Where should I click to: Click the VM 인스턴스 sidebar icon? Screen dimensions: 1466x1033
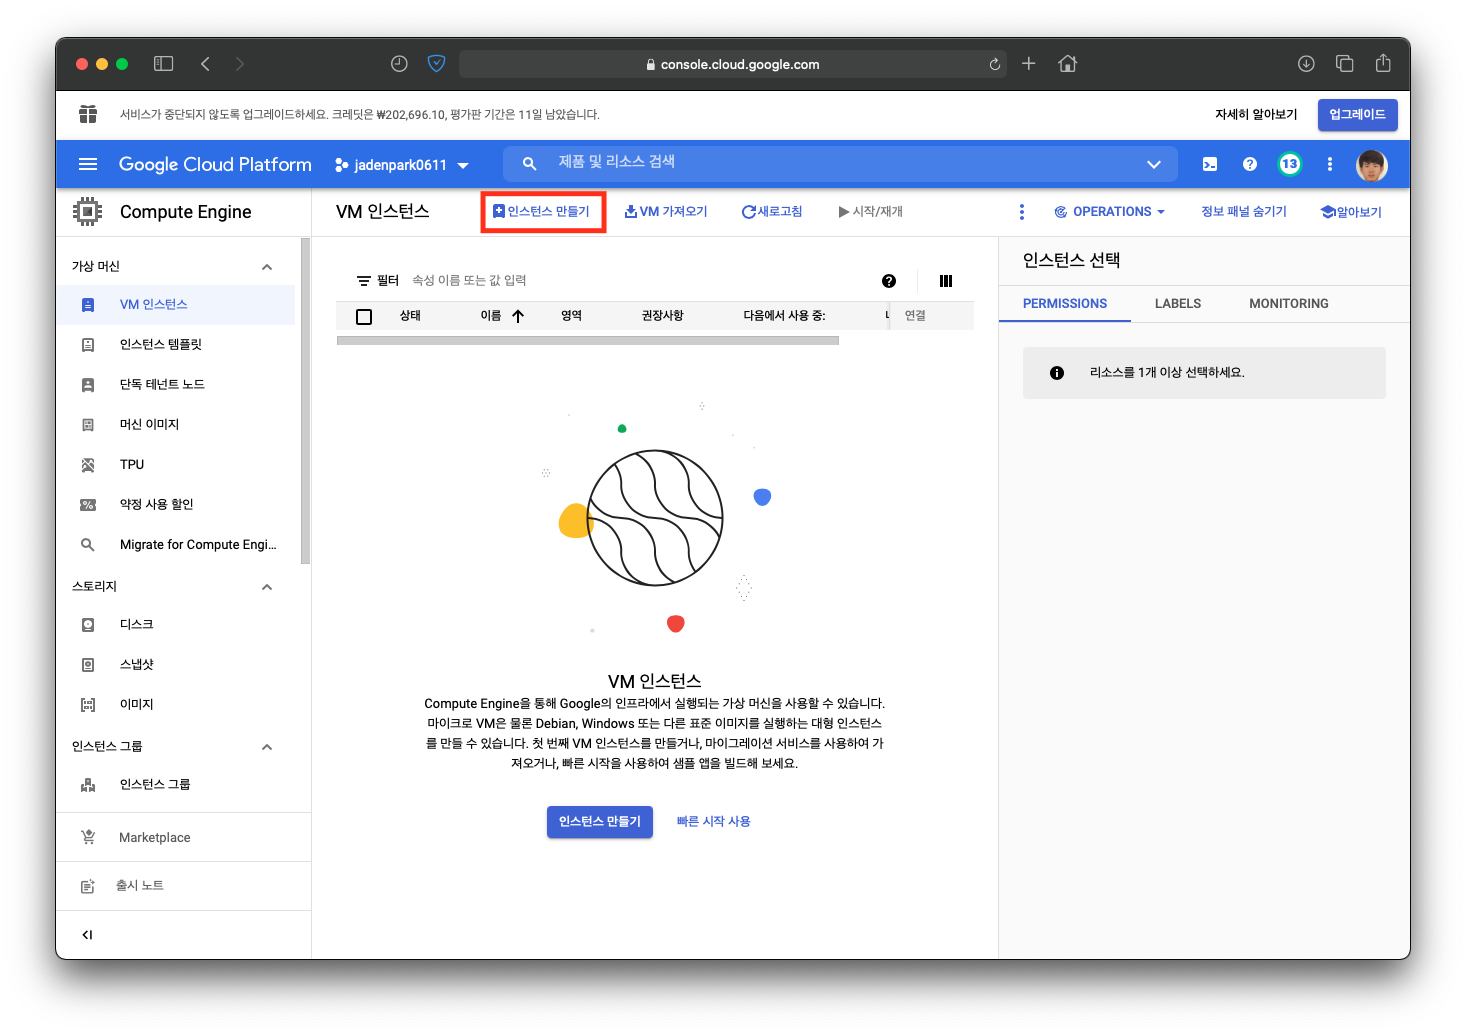click(x=88, y=305)
